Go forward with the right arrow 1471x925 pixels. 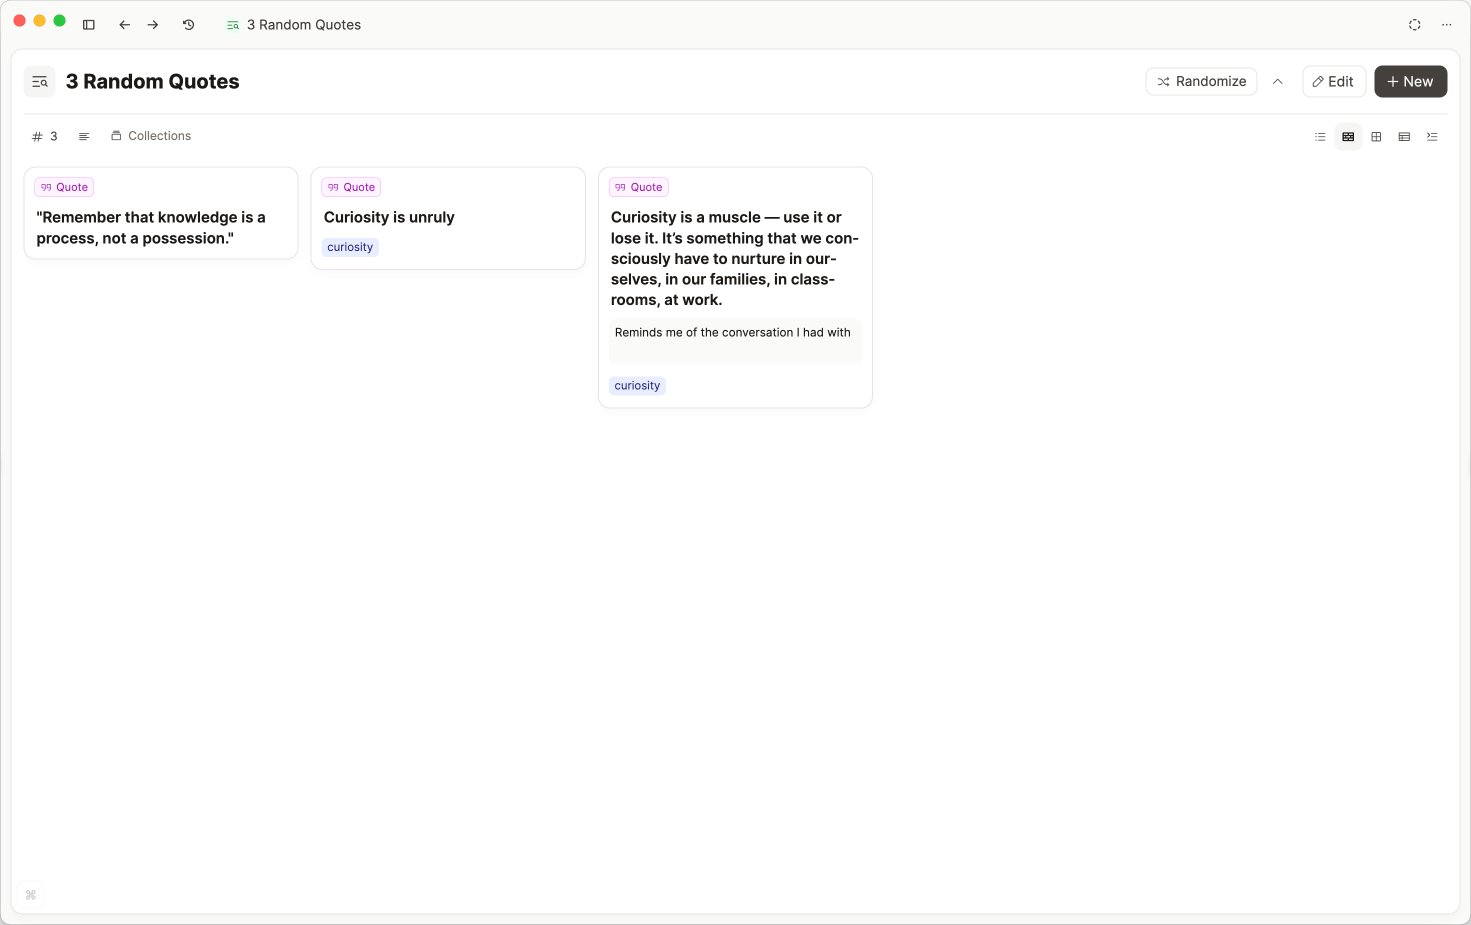(153, 25)
